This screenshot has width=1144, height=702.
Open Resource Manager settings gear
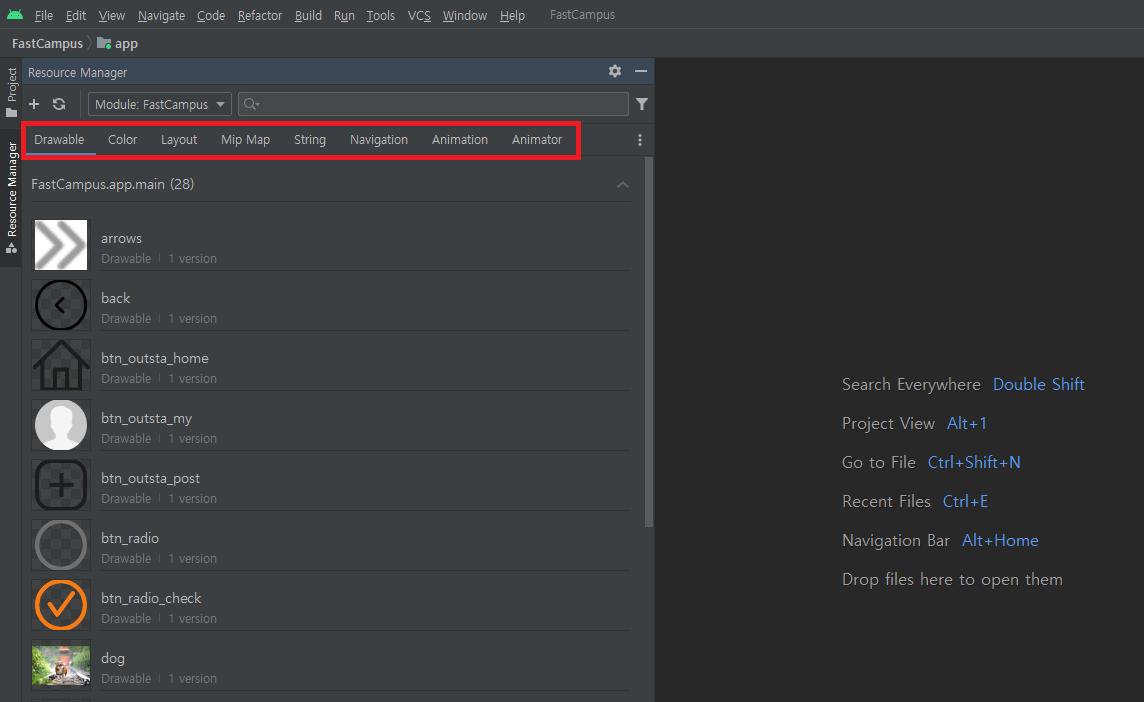(x=615, y=72)
